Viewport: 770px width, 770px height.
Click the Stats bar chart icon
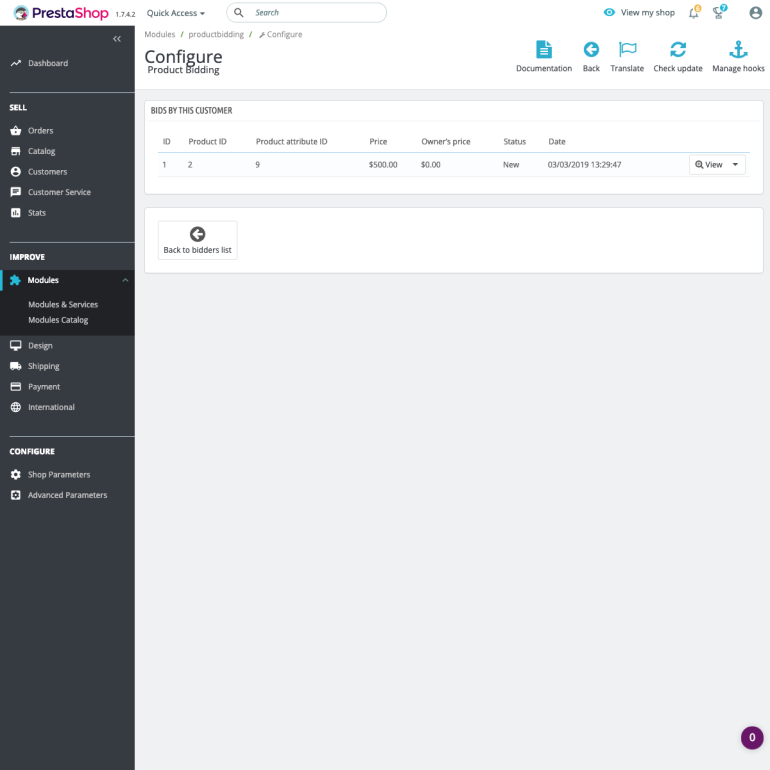[x=16, y=213]
